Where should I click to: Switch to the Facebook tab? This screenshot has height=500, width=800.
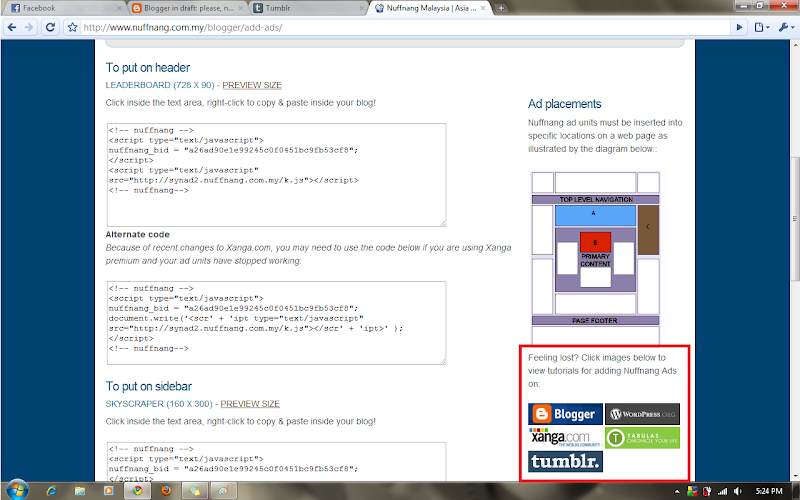tap(64, 8)
